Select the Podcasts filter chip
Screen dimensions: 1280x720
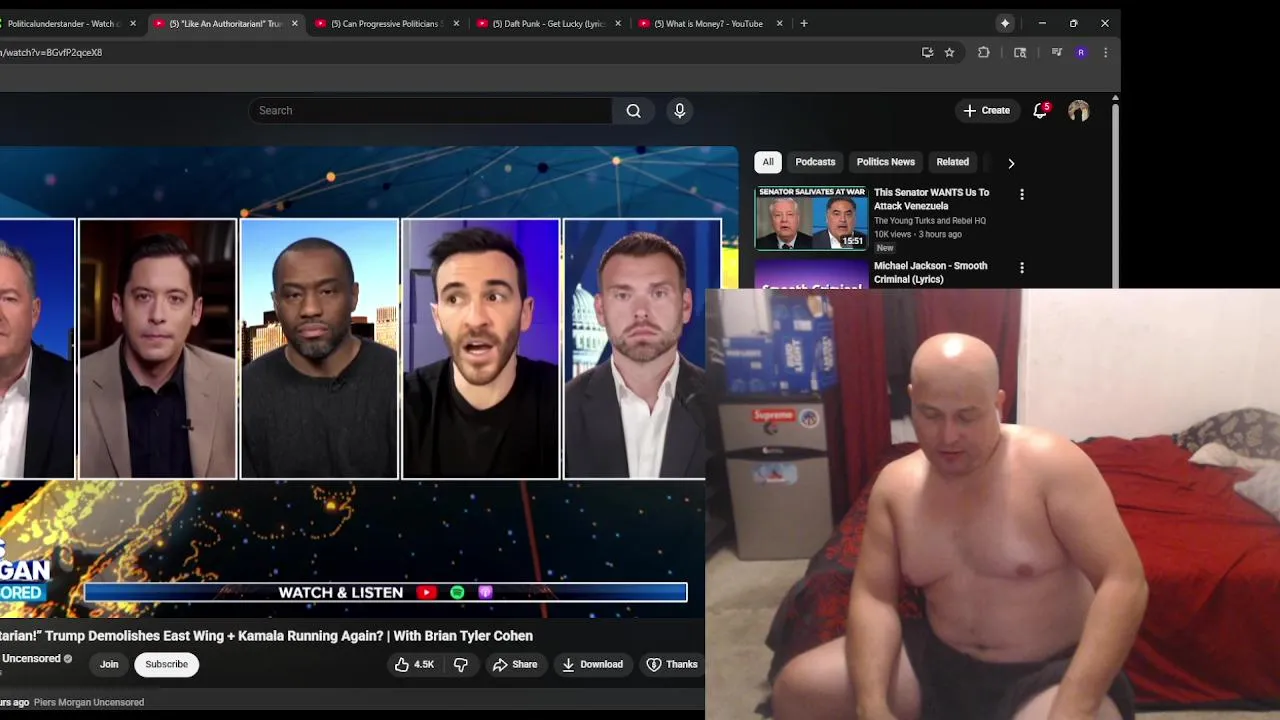[x=815, y=162]
